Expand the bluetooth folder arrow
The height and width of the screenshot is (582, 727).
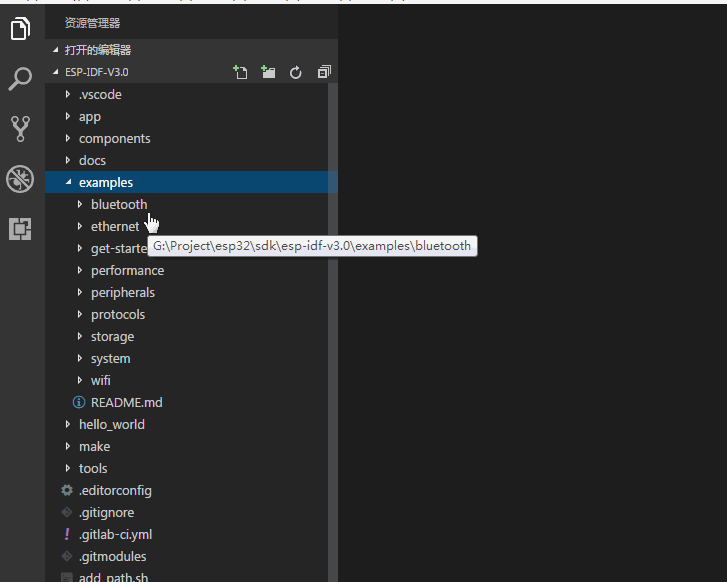[80, 204]
